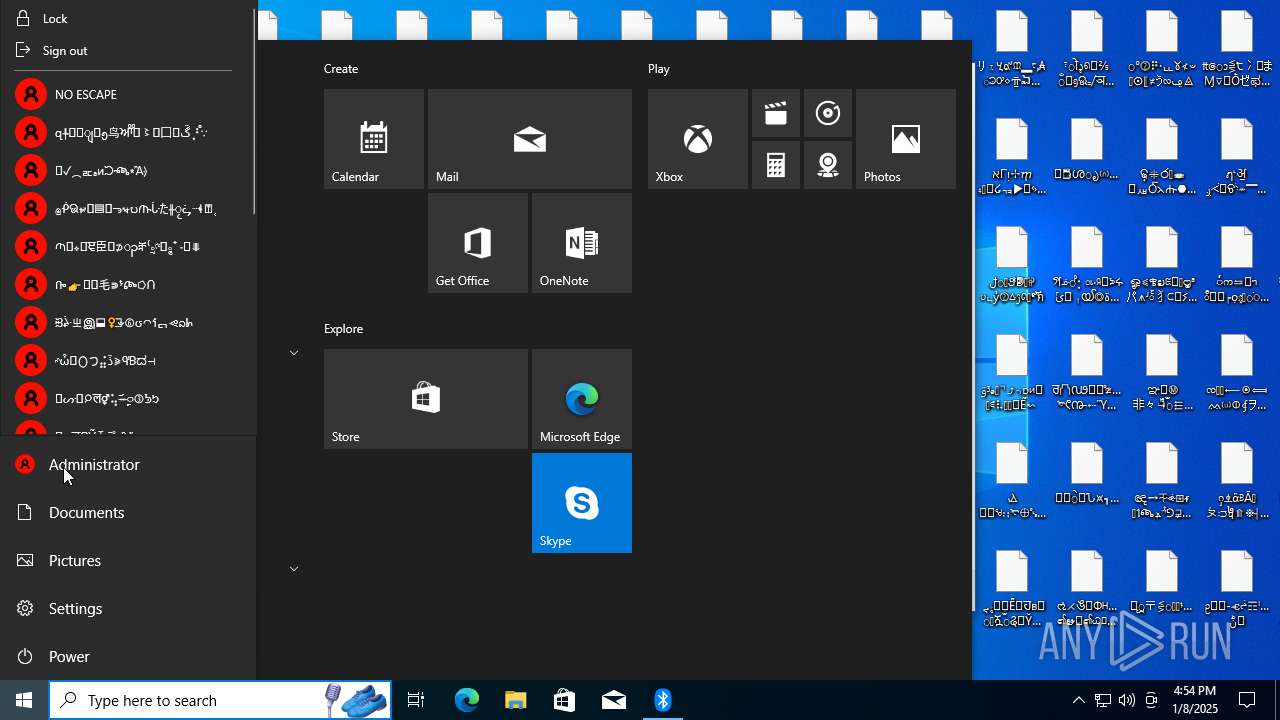
Task: Open Settings from the Start menu
Action: tap(128, 608)
